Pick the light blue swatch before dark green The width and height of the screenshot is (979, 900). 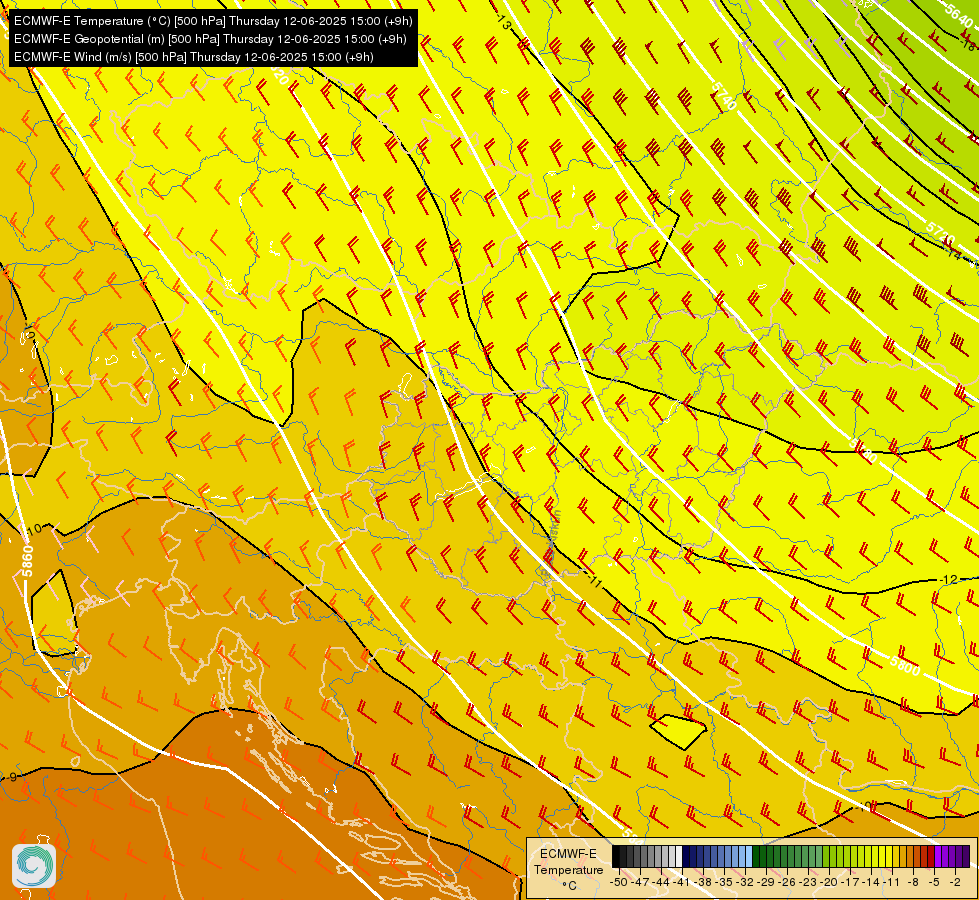click(x=749, y=857)
